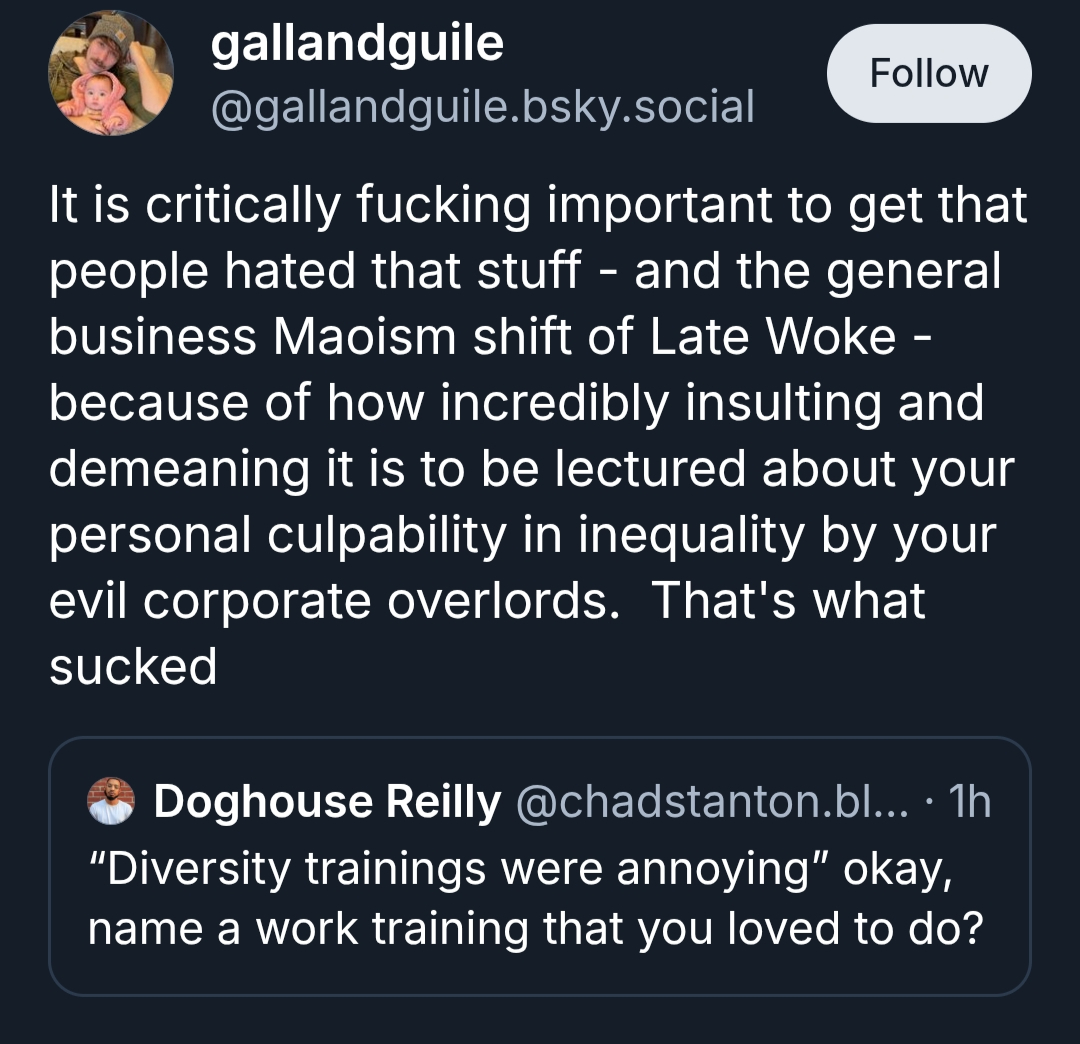The width and height of the screenshot is (1080, 1044).
Task: Click the phrase "people hated that stuff"
Action: 315,271
